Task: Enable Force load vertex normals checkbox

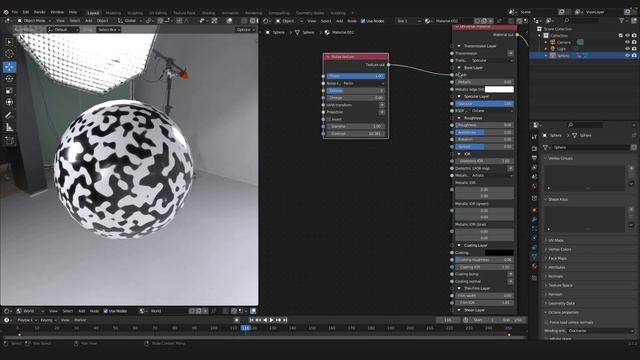Action: pos(546,322)
